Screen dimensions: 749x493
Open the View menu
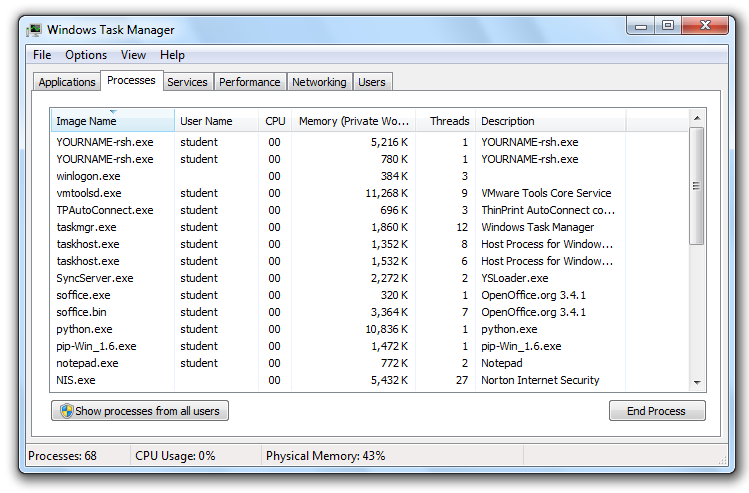tap(133, 55)
